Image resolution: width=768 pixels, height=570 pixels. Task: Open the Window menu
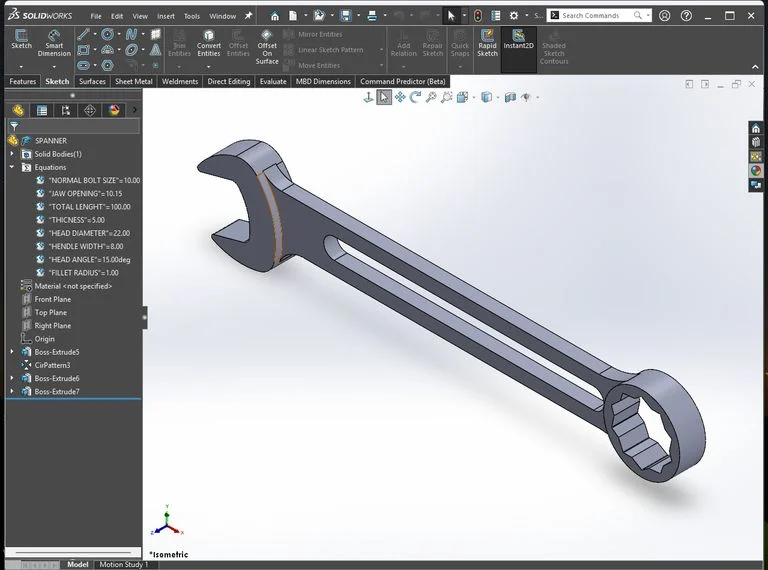tap(222, 16)
